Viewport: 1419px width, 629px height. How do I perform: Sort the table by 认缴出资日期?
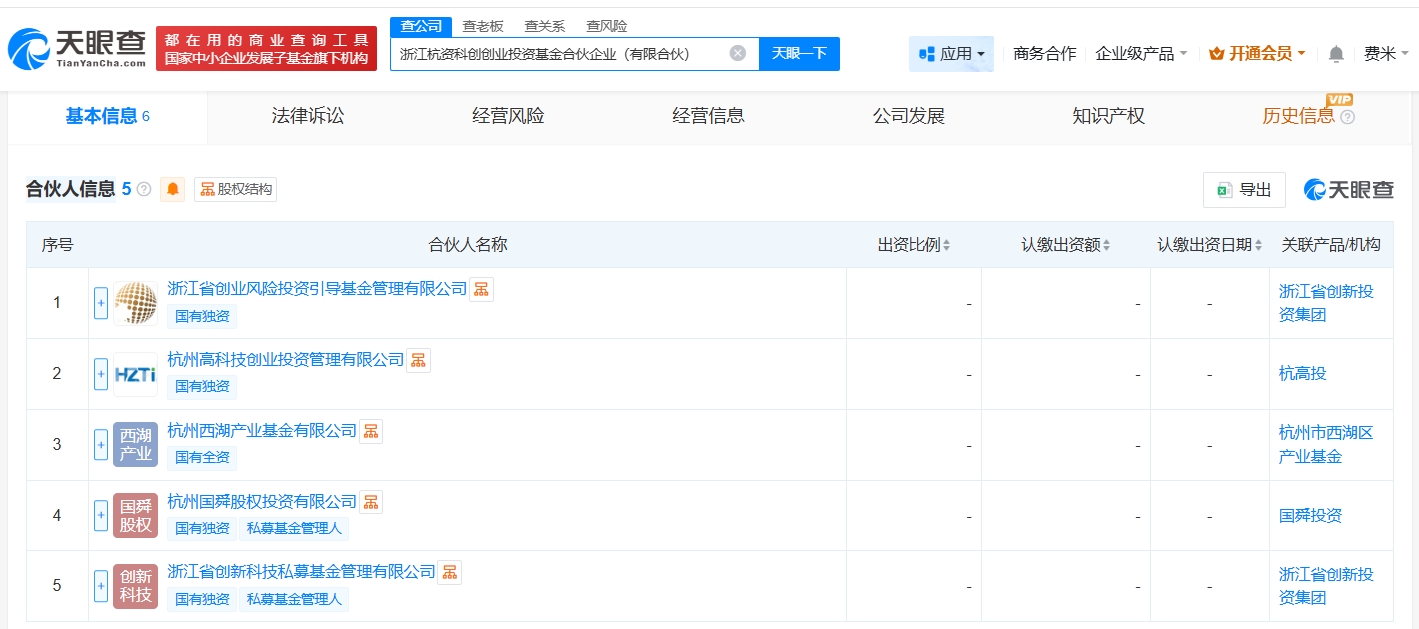click(x=1210, y=245)
